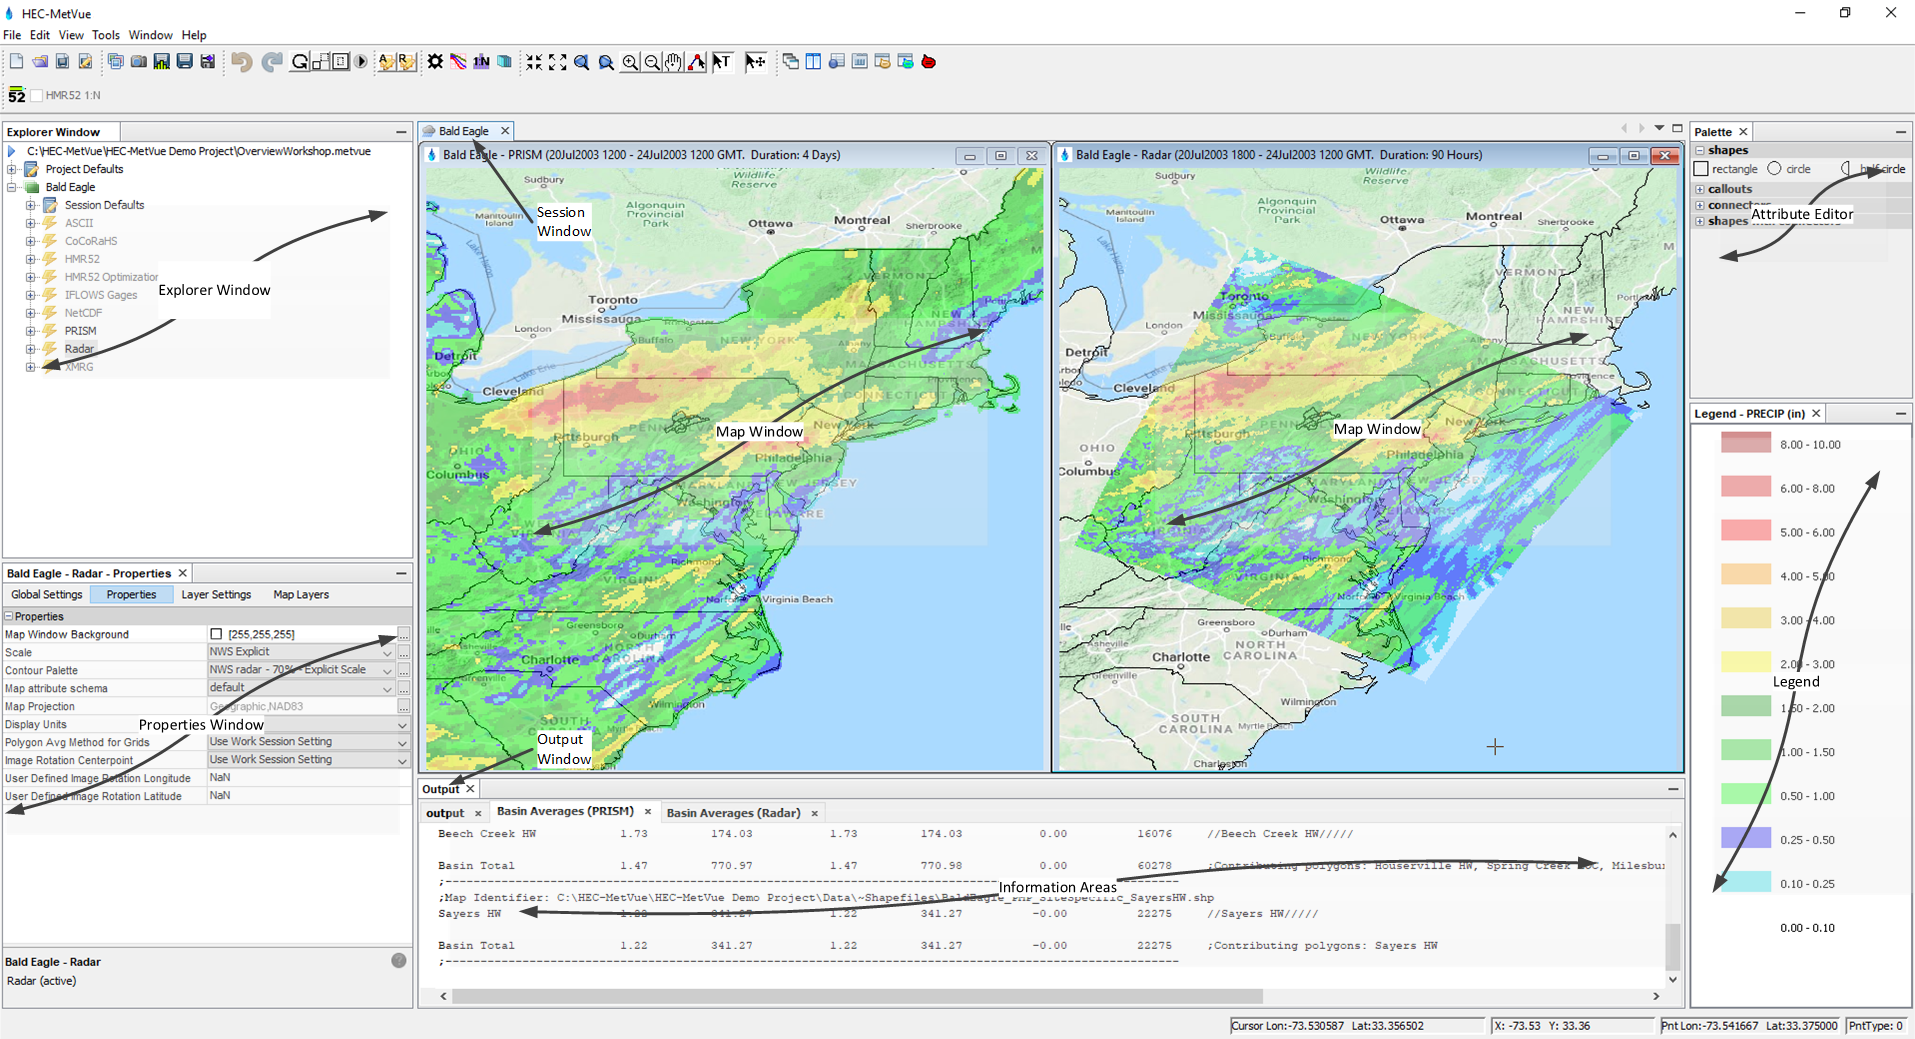Switch to the Basin Averages (Radar) tab
The image size is (1915, 1039).
[x=733, y=813]
